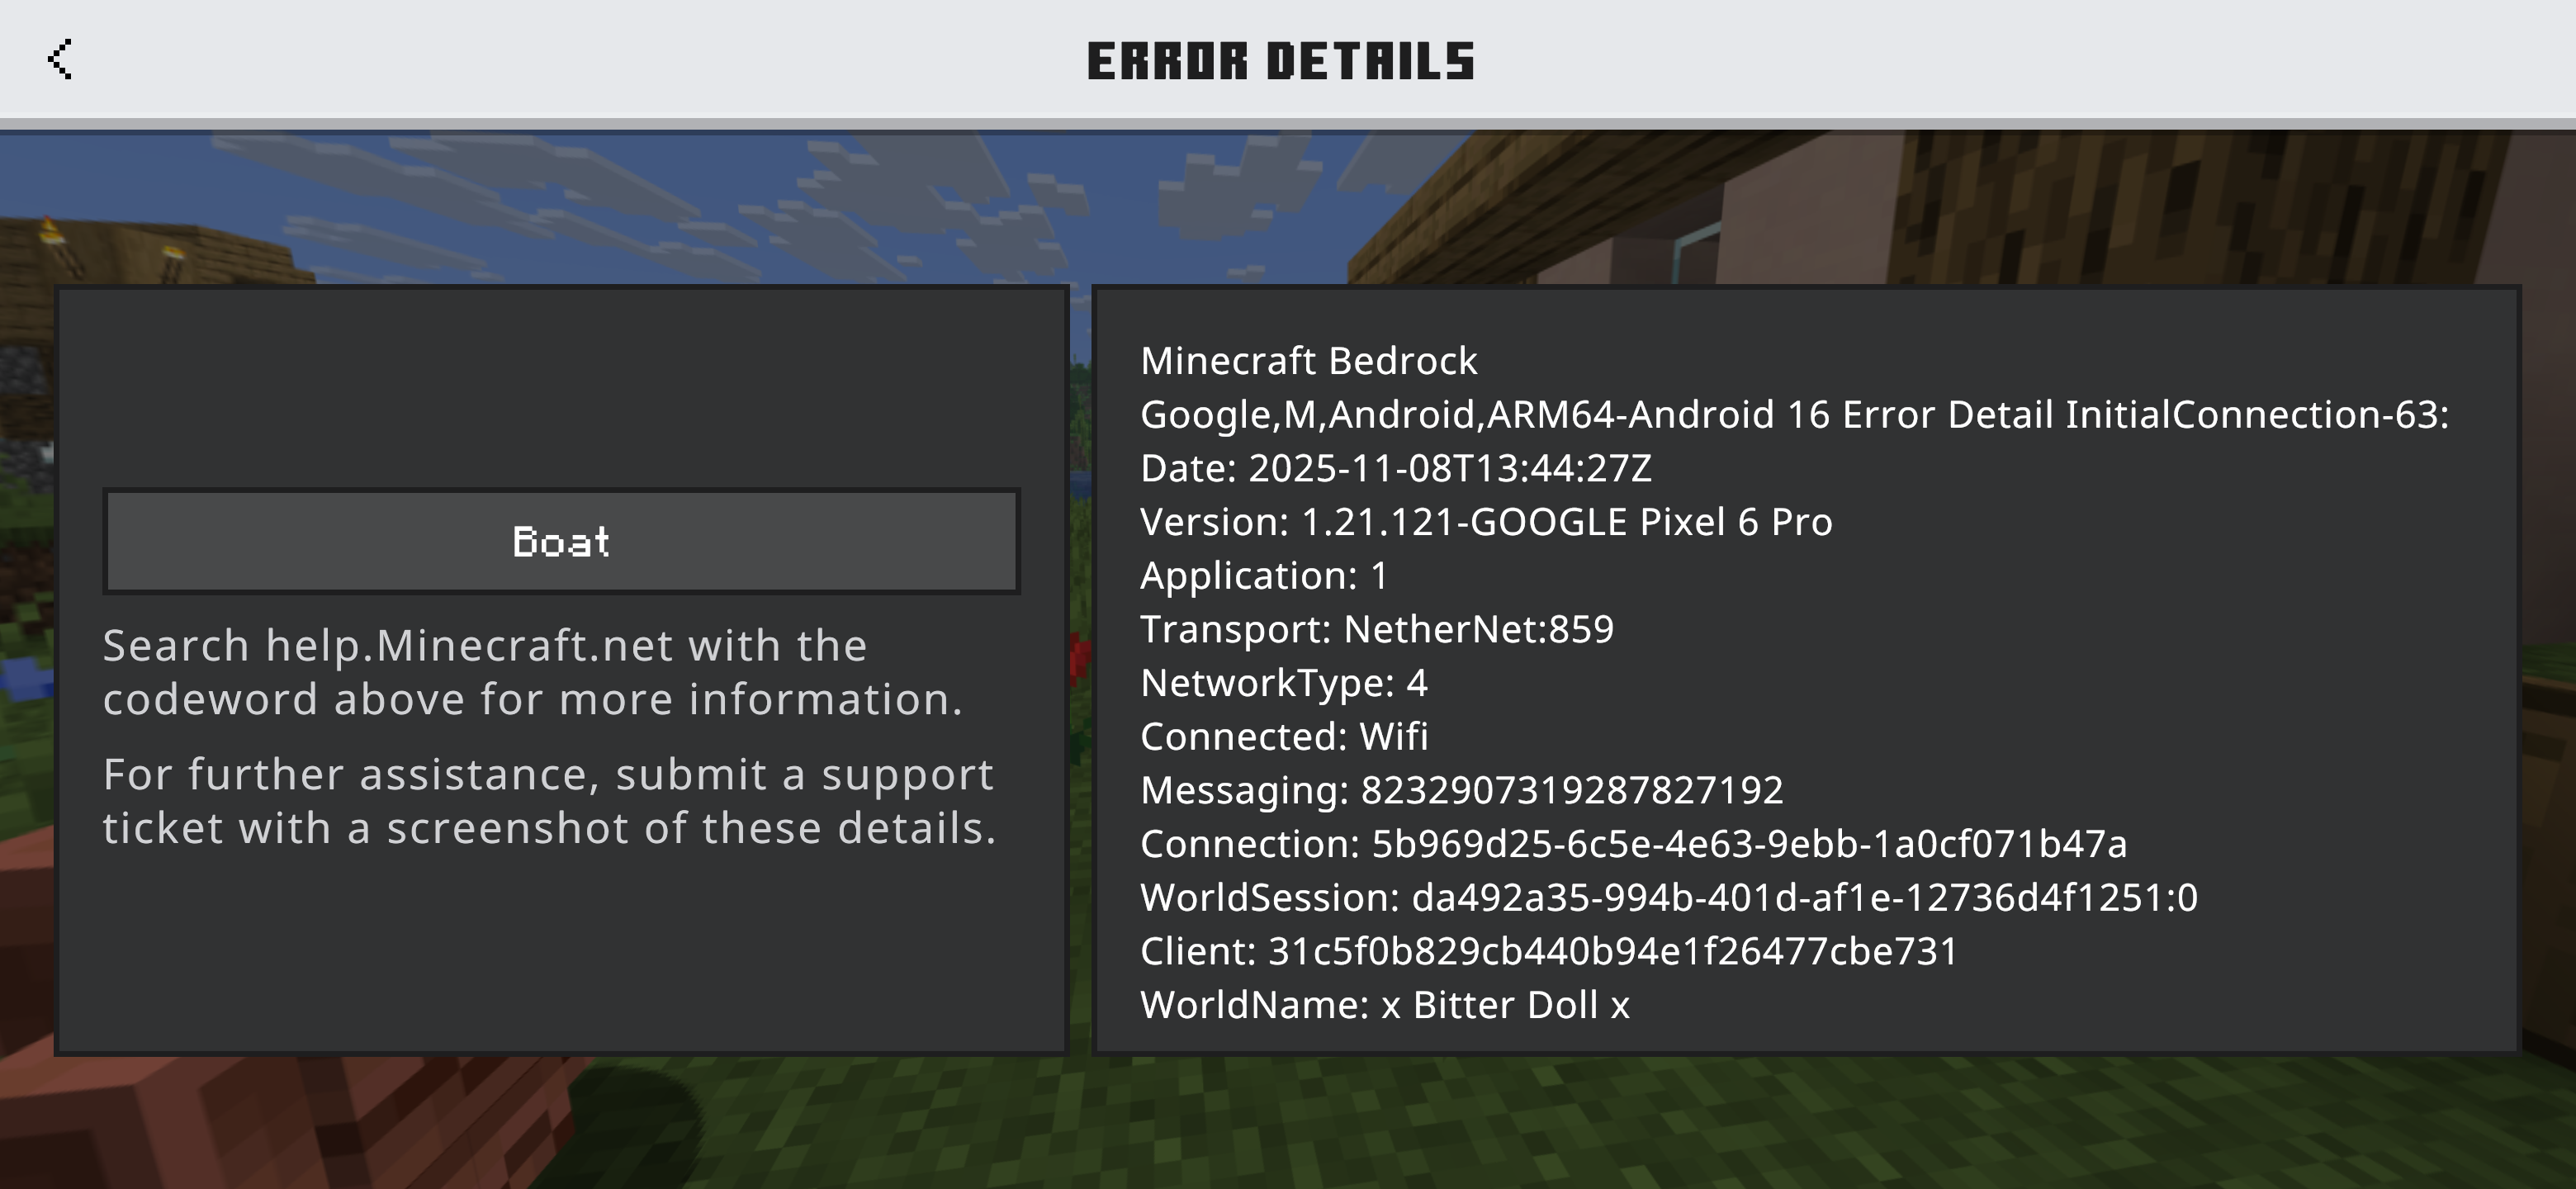This screenshot has width=2576, height=1189.
Task: Select the WorldName x Bitter Doll x line
Action: pos(1385,1005)
